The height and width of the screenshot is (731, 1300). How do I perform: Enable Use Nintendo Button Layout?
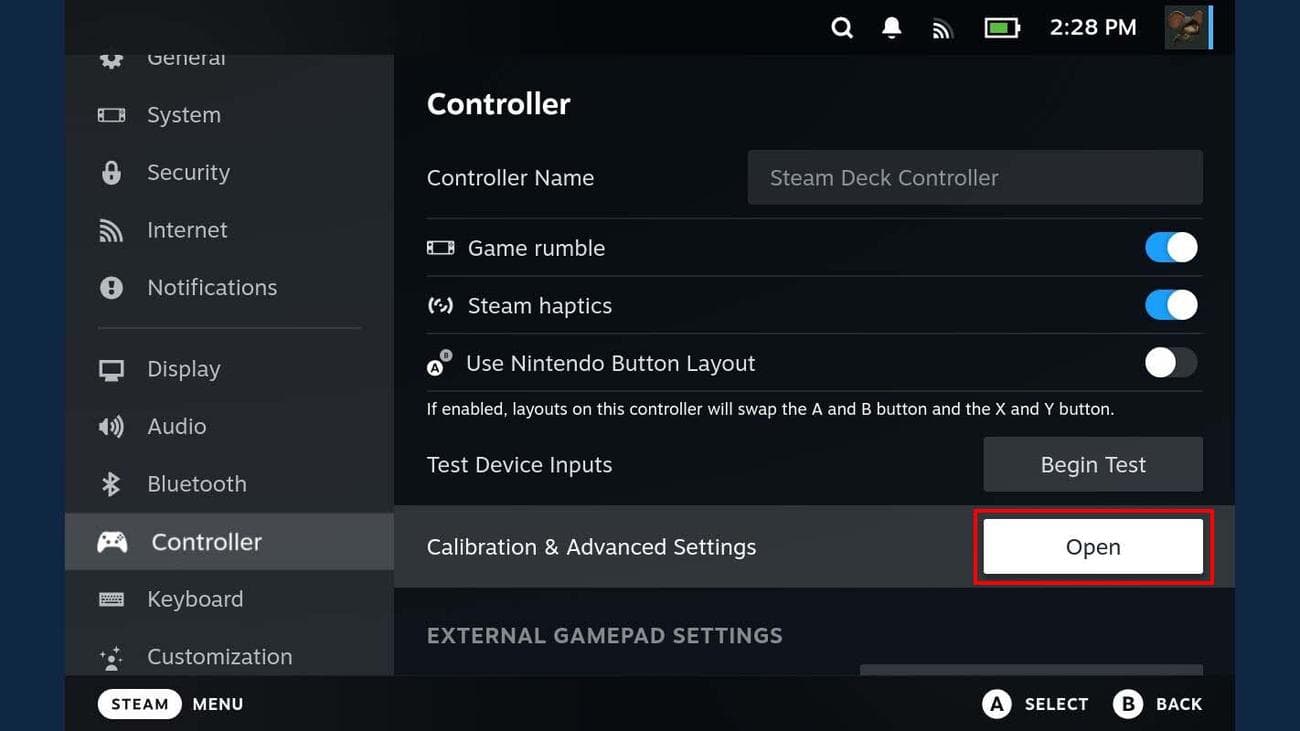click(1170, 363)
